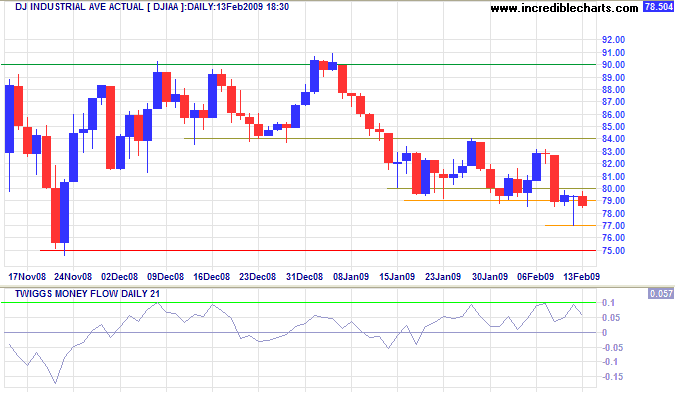Click the 75.00 price axis label
Image resolution: width=675 pixels, height=395 pixels.
(613, 250)
